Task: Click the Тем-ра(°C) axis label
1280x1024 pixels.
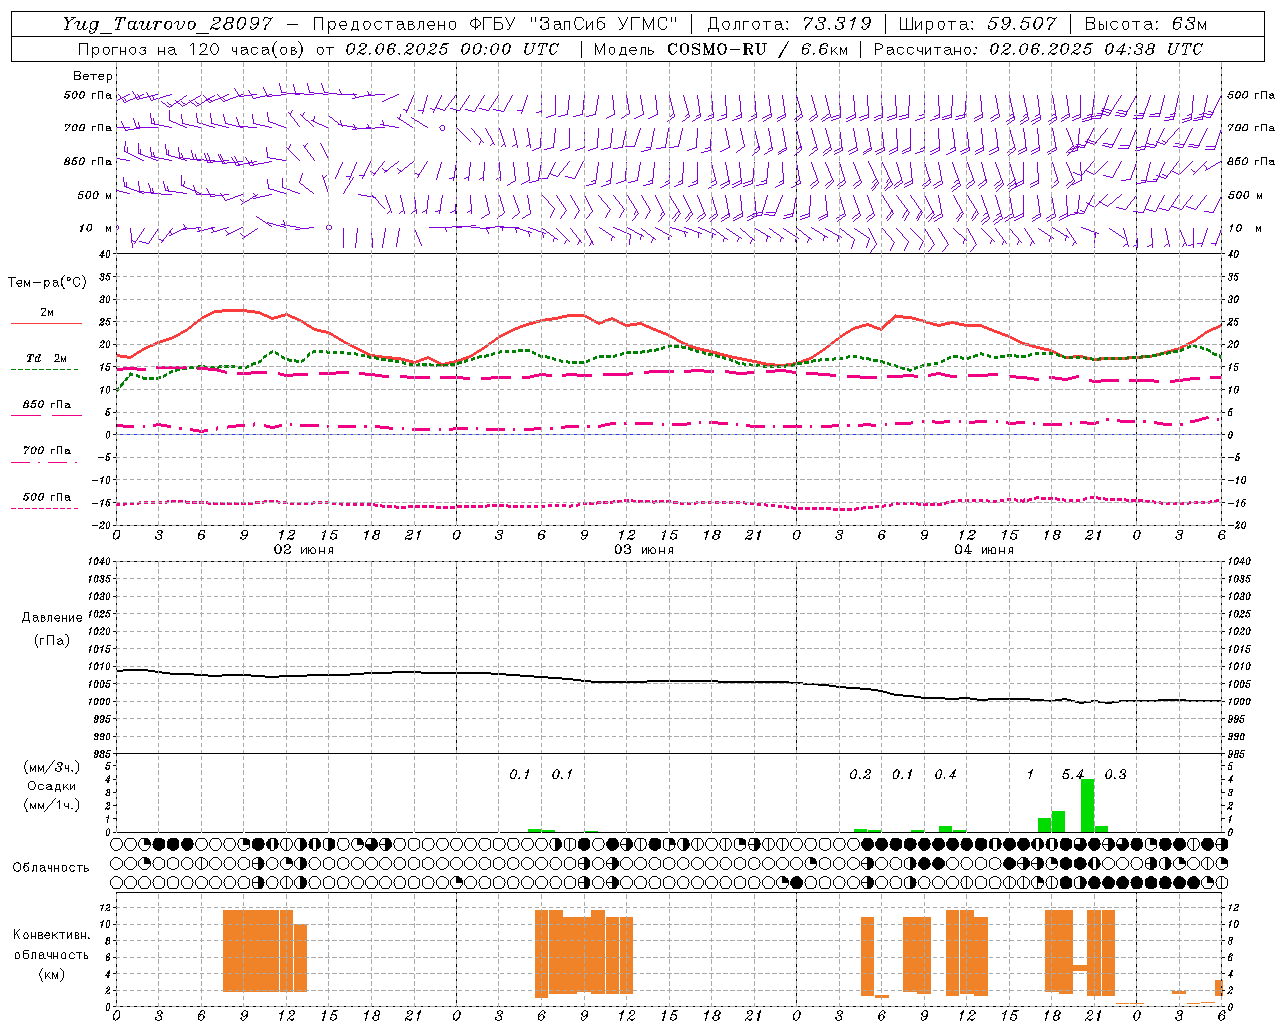Action: pos(47,283)
